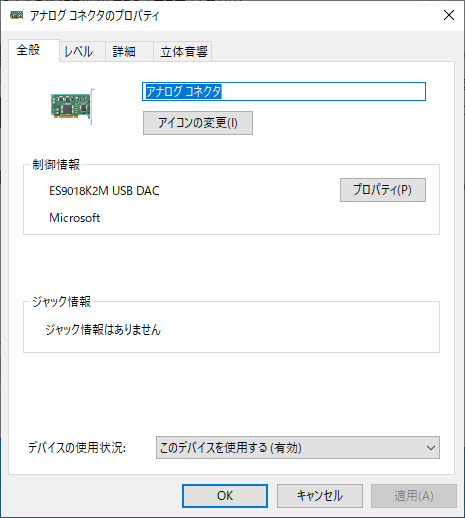
Task: Expand the デバイスの使用状況 dropdown
Action: 298,448
